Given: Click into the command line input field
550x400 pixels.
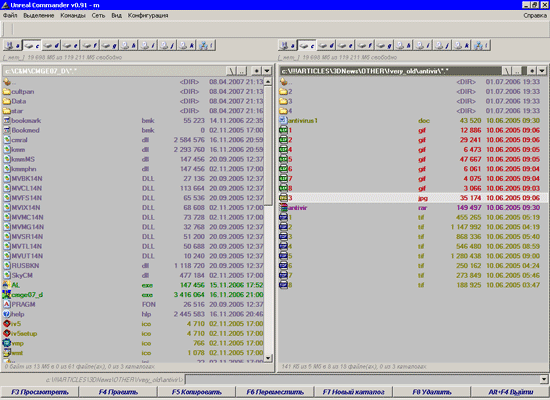Looking at the screenshot, I should 362,379.
